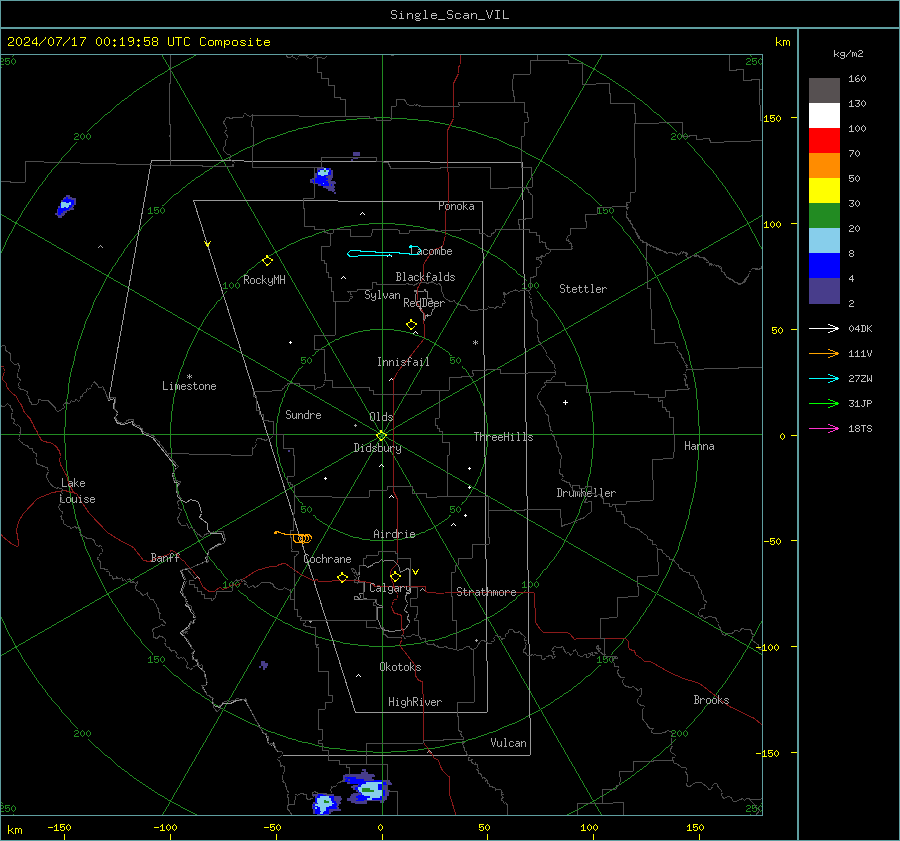Image resolution: width=900 pixels, height=841 pixels.
Task: Click the Ponoka town label
Action: coord(456,206)
